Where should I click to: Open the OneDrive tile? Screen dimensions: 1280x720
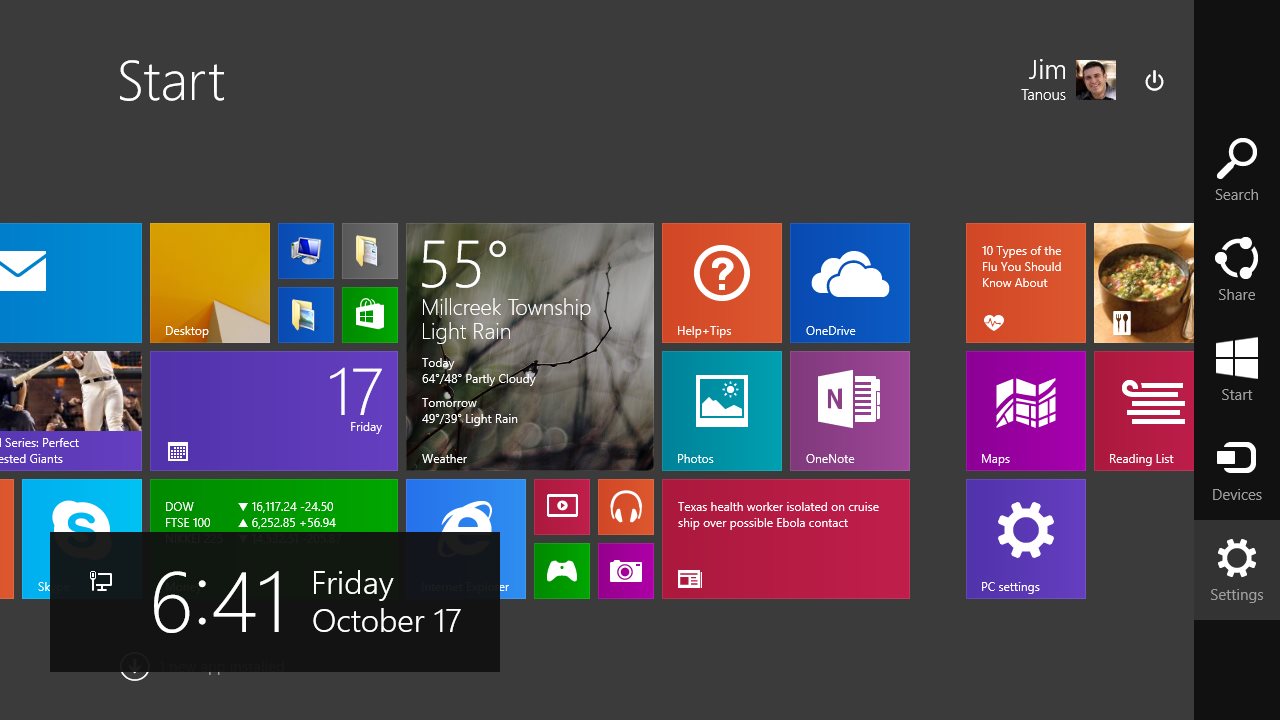[850, 283]
